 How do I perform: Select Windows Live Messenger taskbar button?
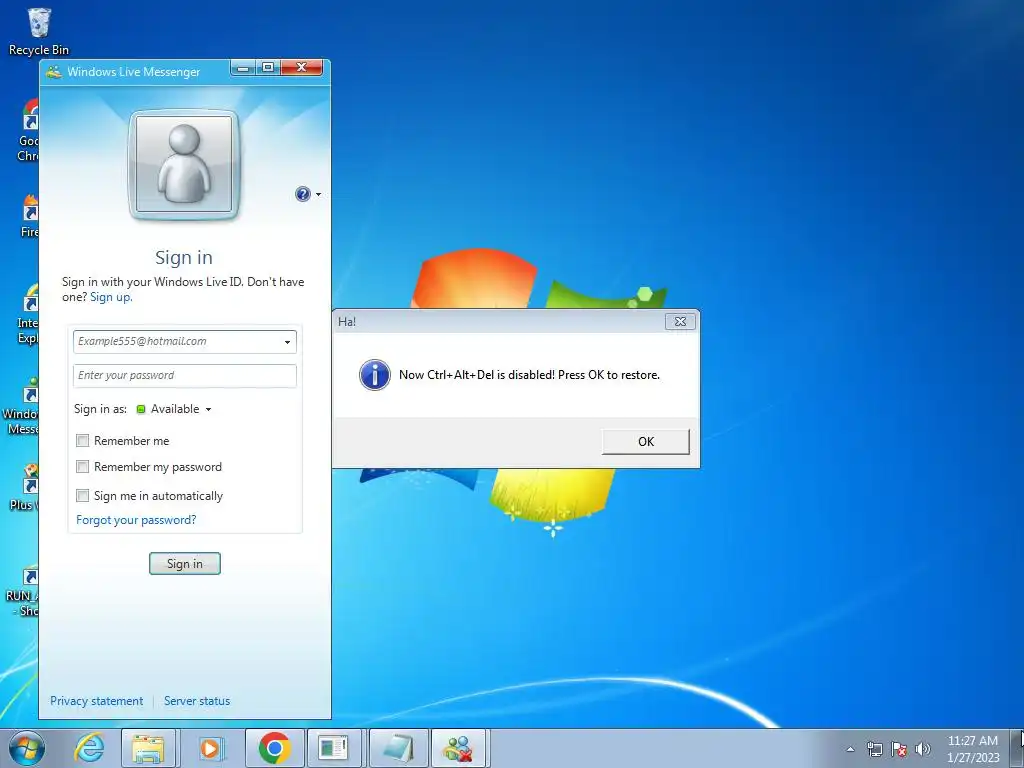(x=458, y=748)
